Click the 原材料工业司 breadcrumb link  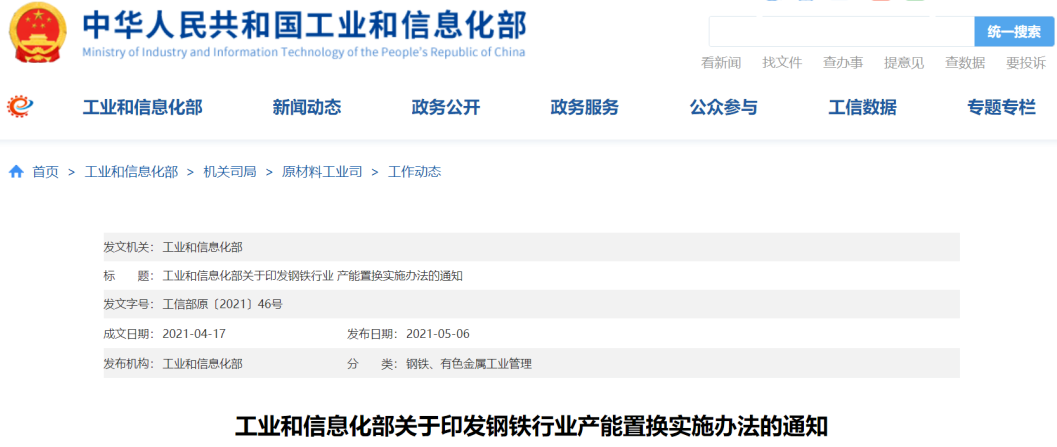click(x=322, y=172)
